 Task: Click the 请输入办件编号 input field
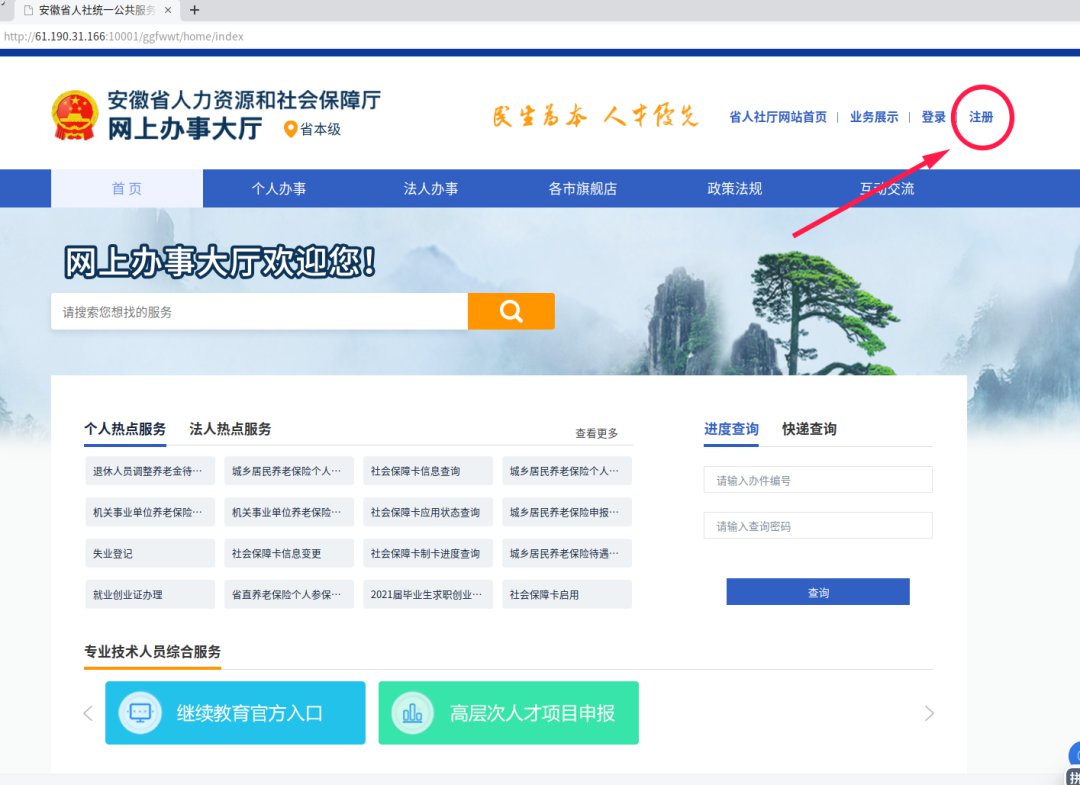pos(818,480)
